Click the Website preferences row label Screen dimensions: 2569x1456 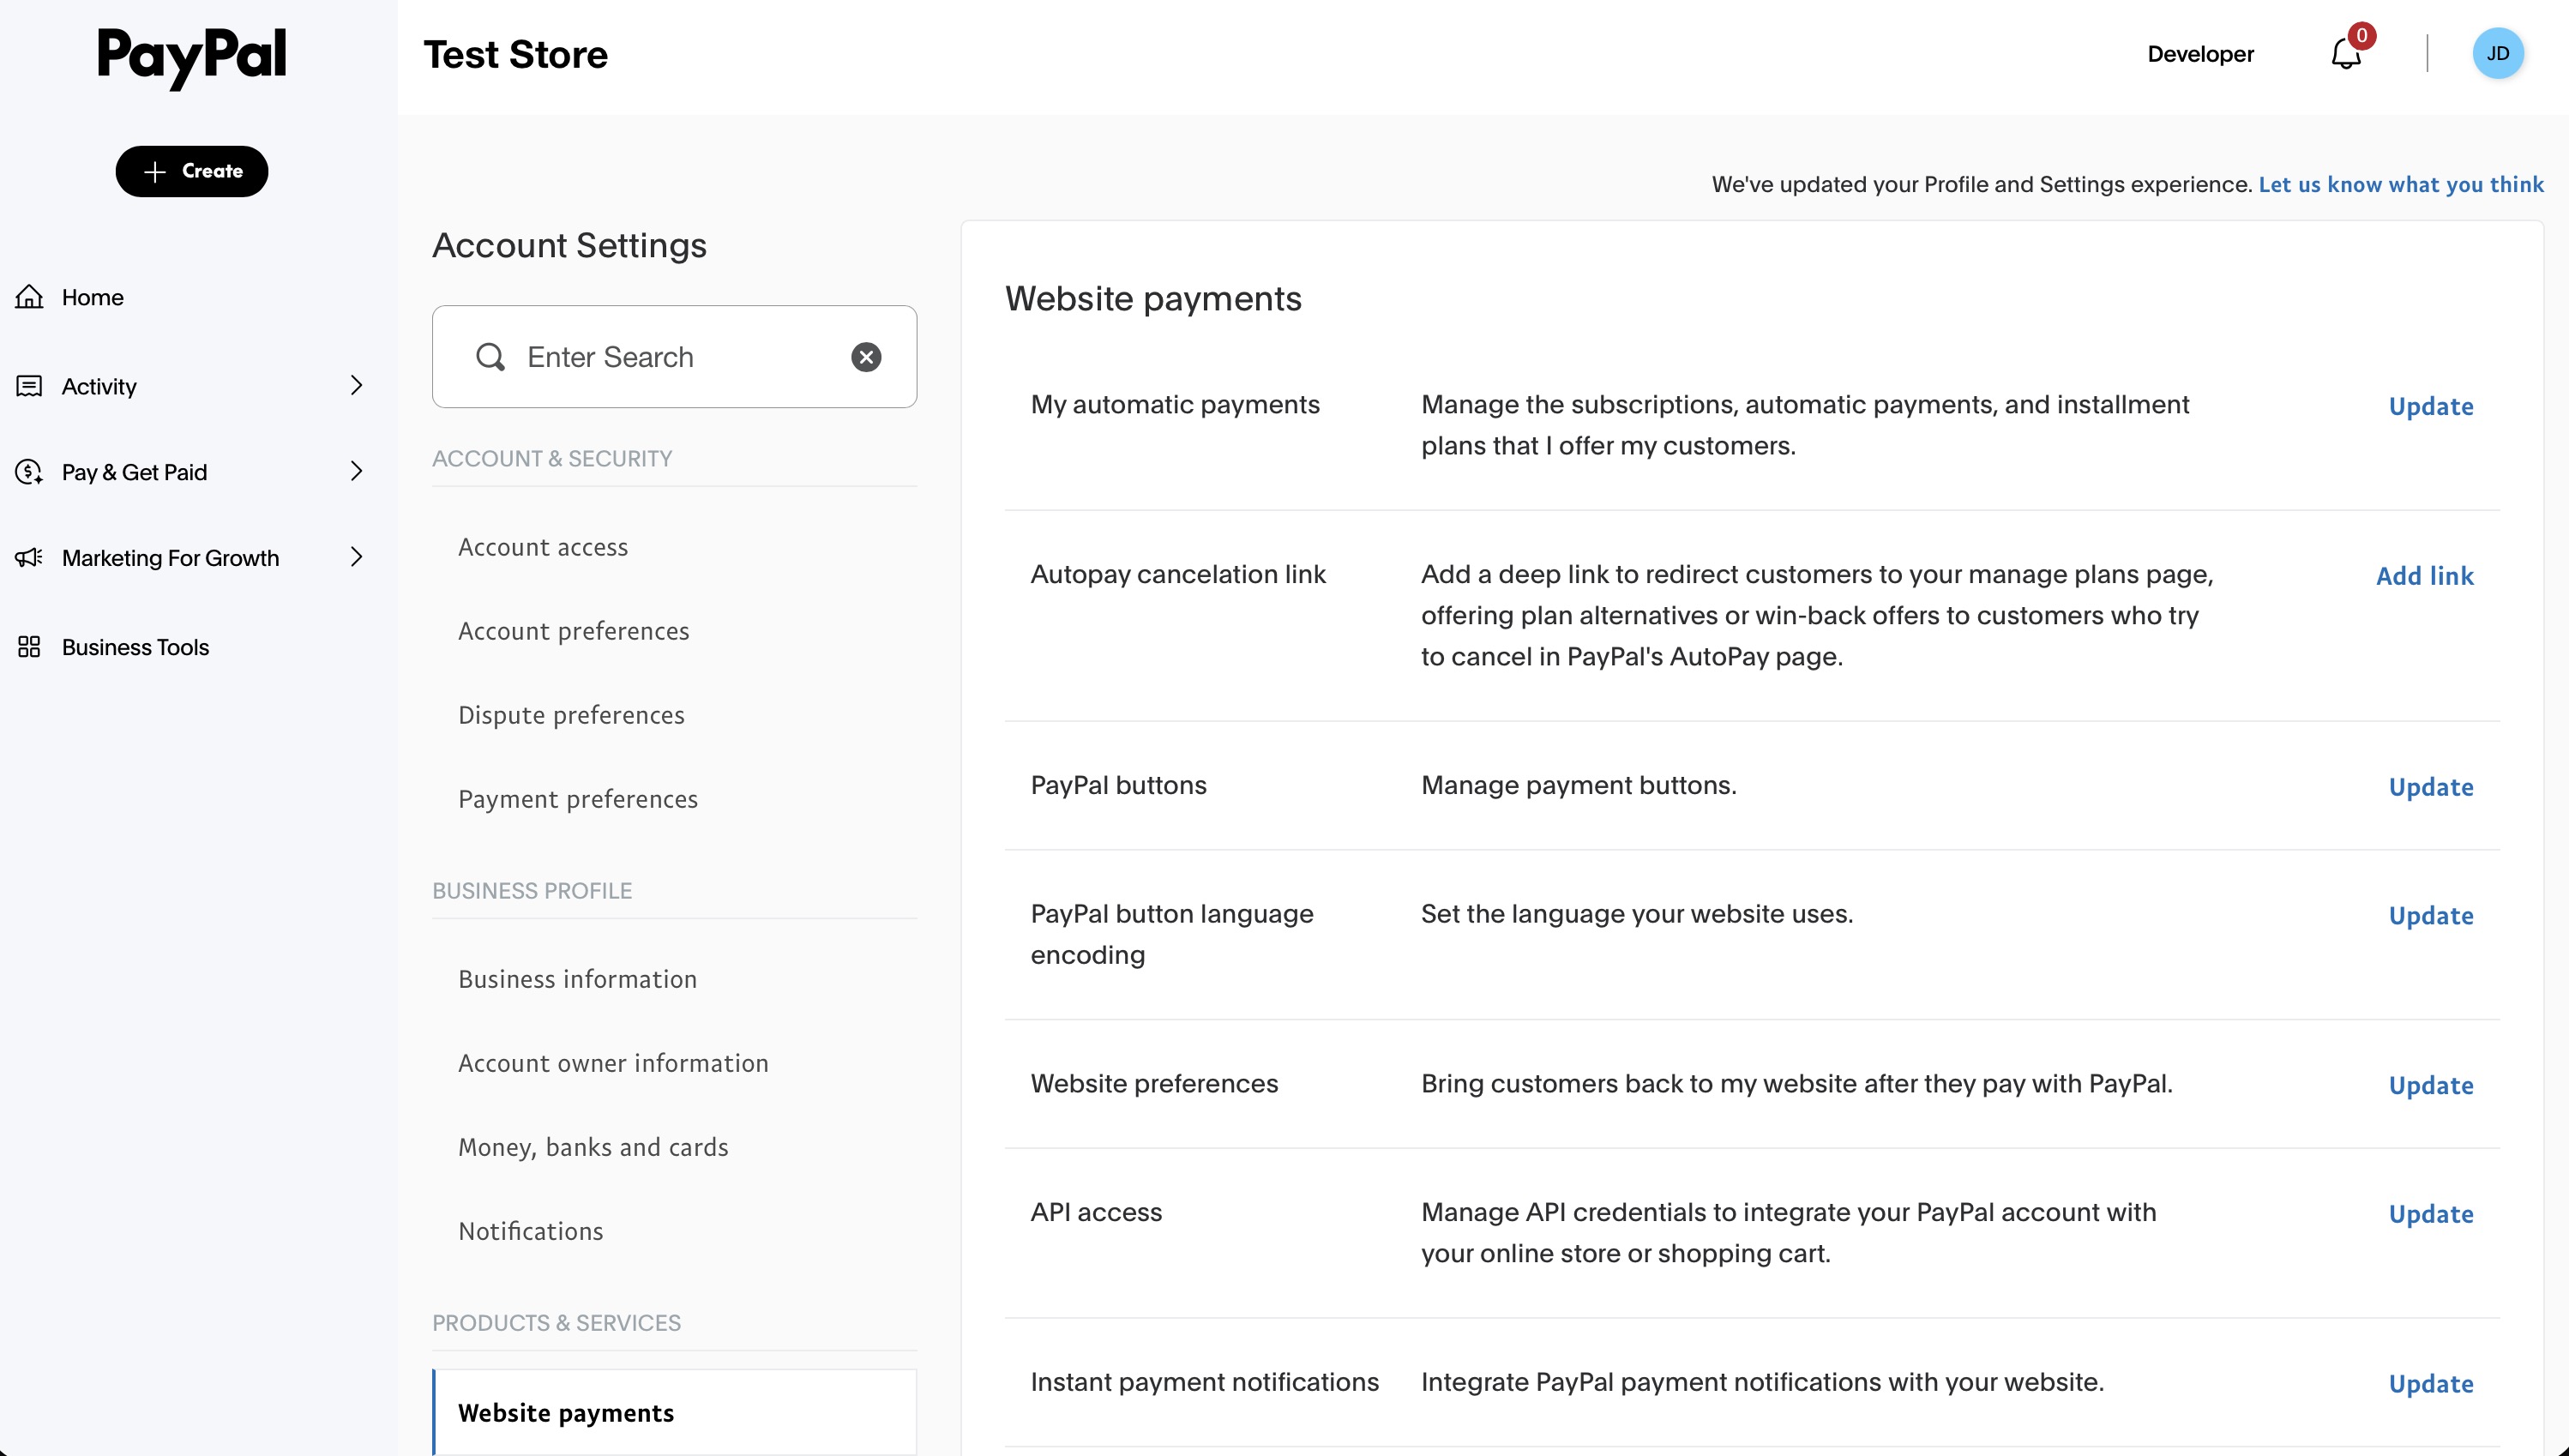[x=1154, y=1083]
